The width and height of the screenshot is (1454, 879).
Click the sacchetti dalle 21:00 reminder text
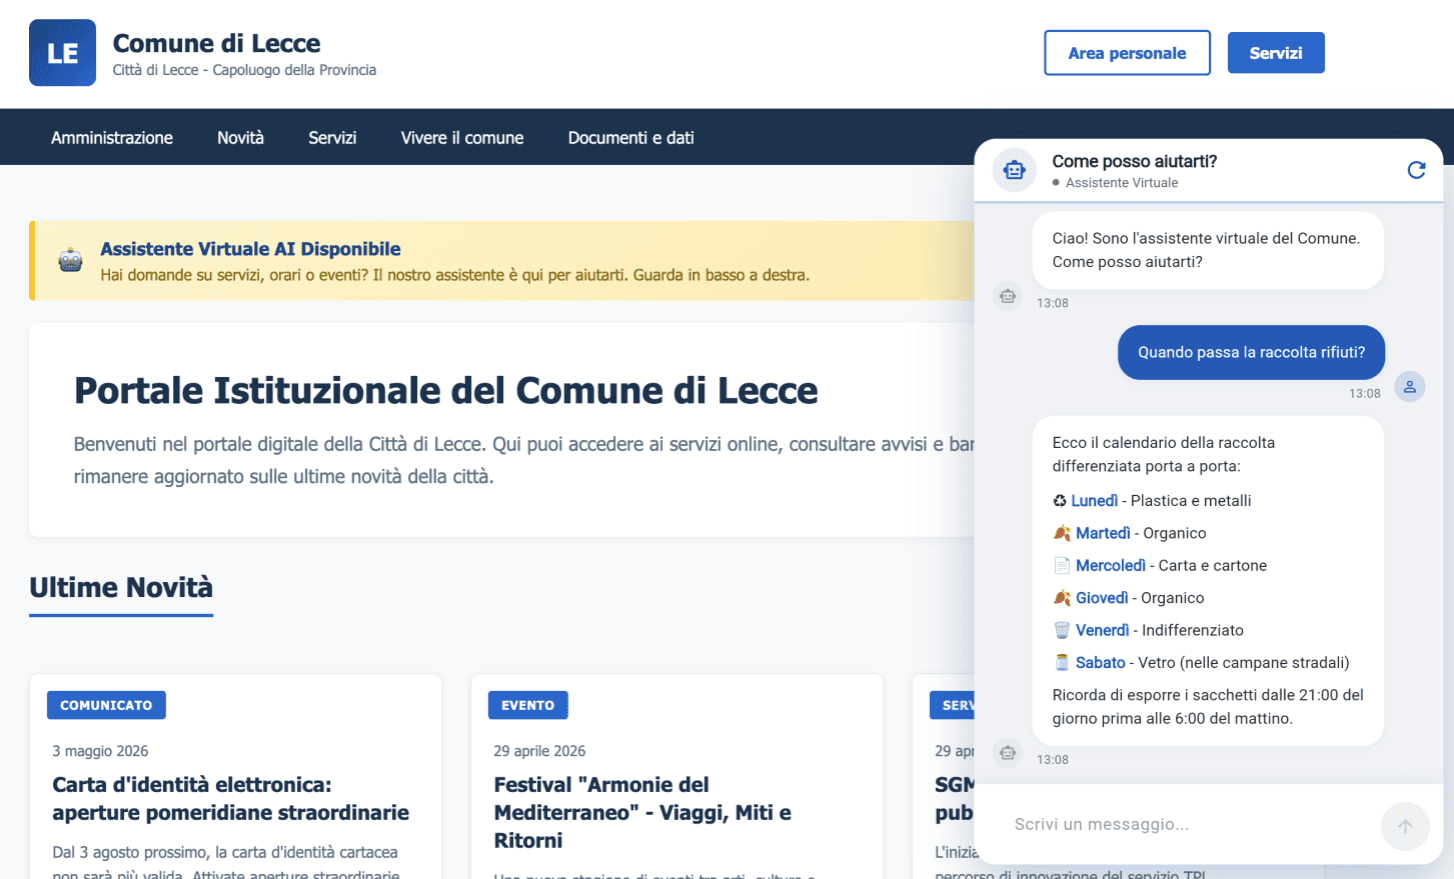(x=1208, y=707)
